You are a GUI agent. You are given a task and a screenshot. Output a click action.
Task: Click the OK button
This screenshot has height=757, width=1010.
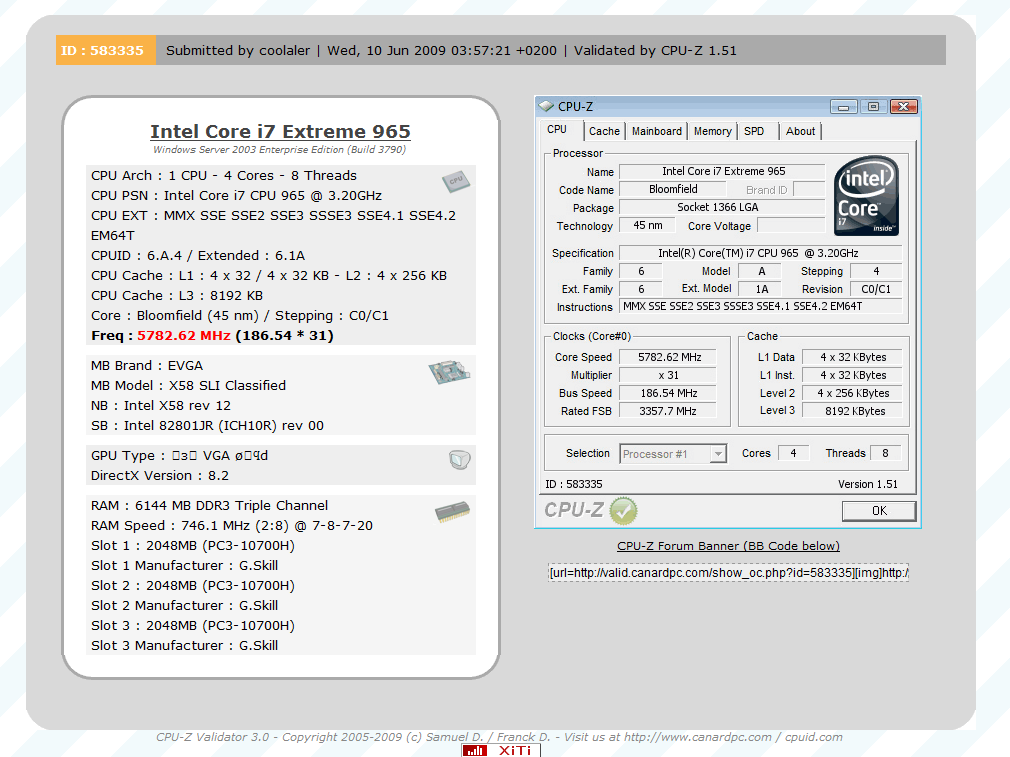[879, 511]
